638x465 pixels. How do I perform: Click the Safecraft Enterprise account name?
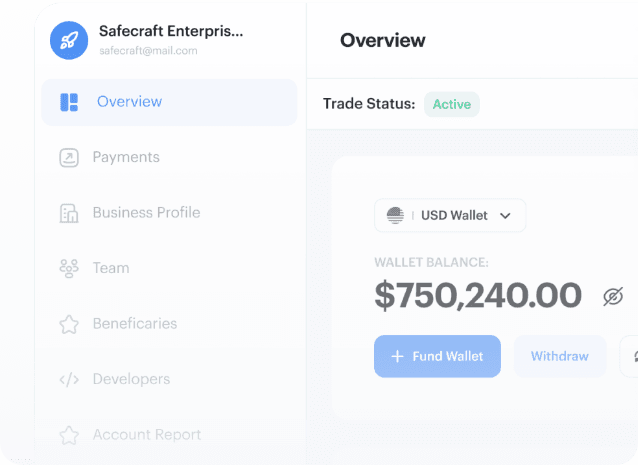[x=171, y=31]
